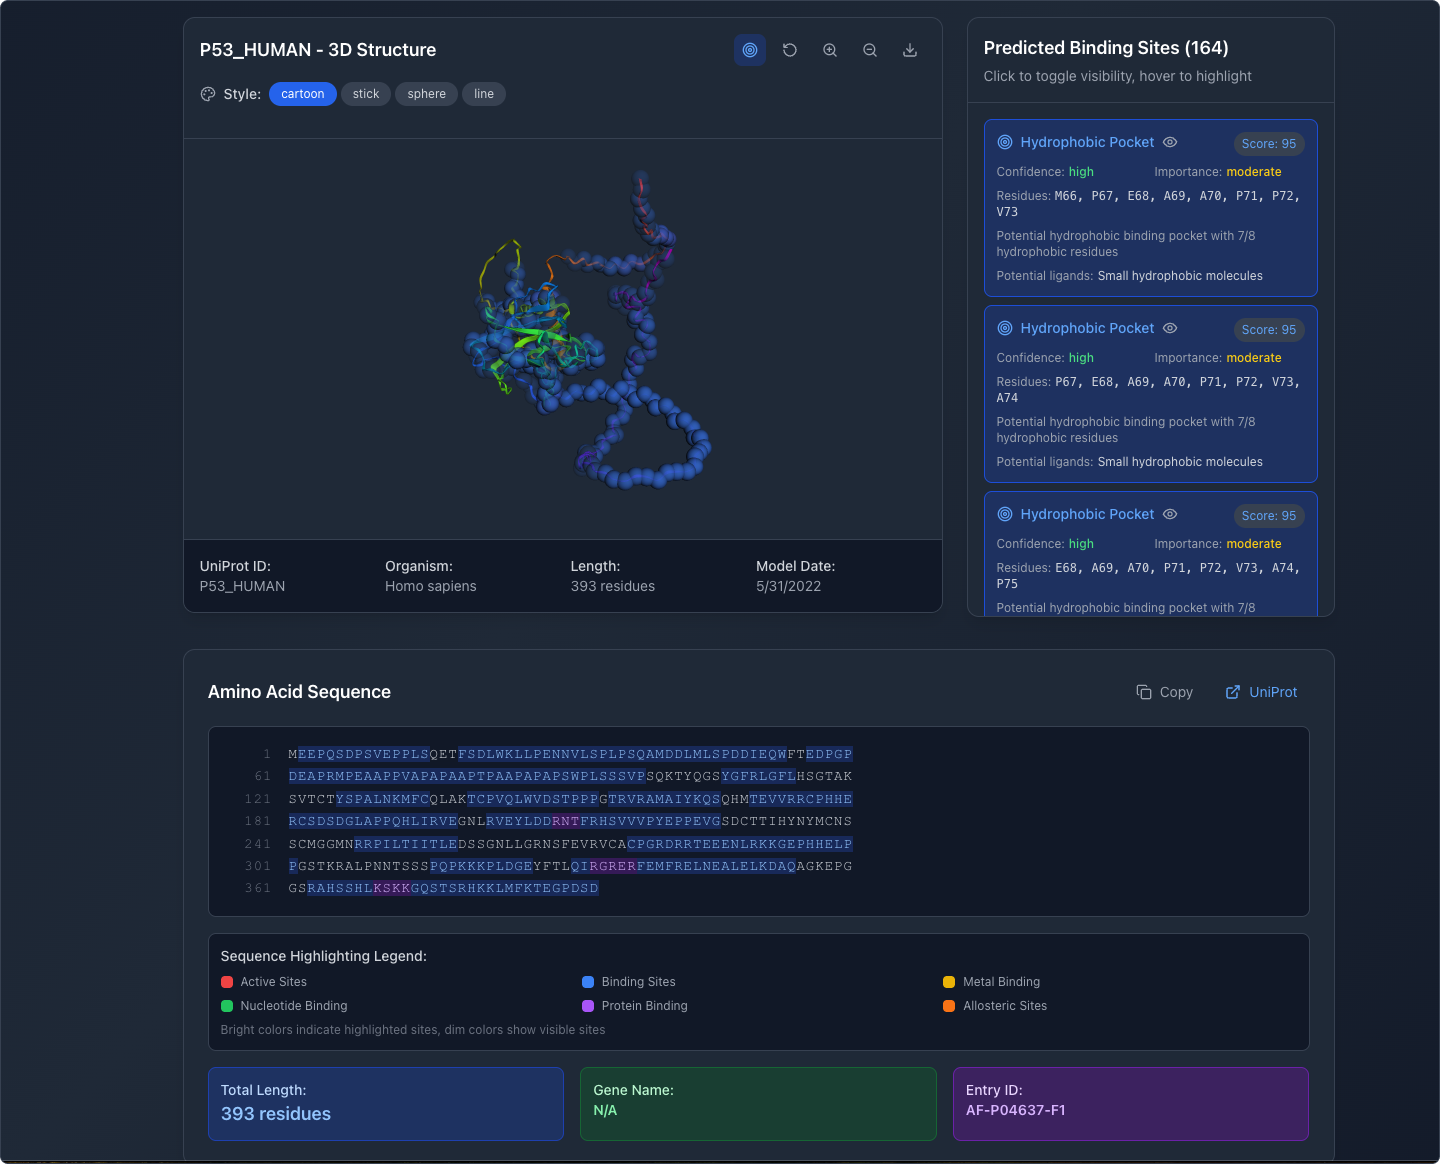Click the orange Allosteric Sites legend swatch

[x=949, y=1006]
